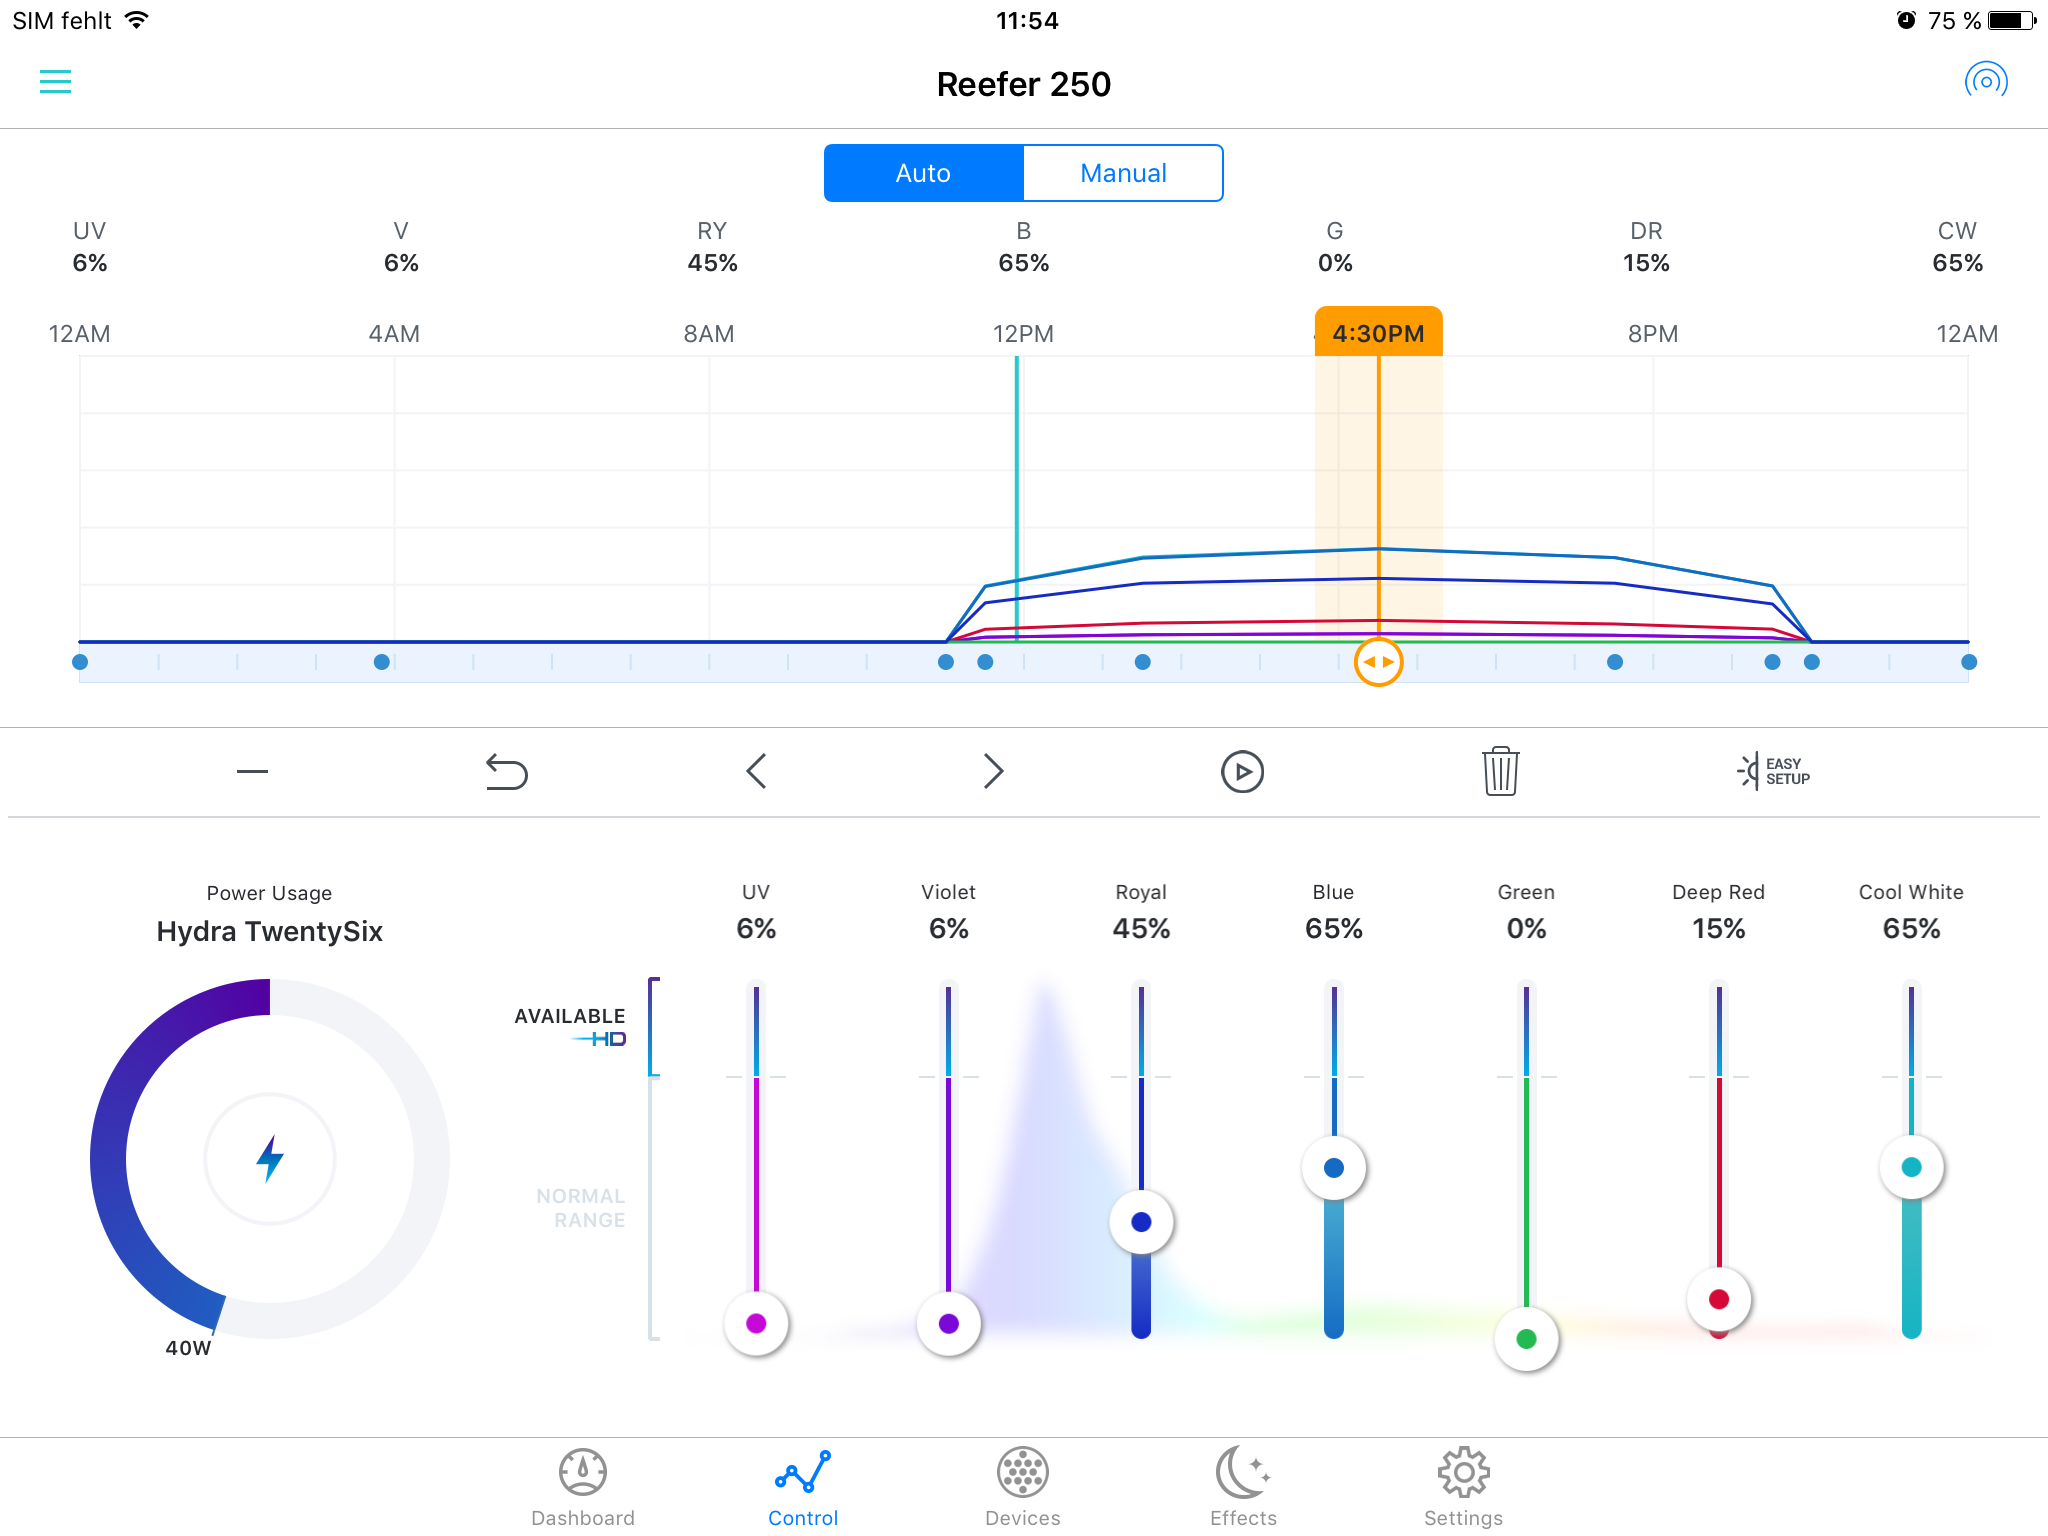
Task: Open the hamburger menu
Action: (x=55, y=82)
